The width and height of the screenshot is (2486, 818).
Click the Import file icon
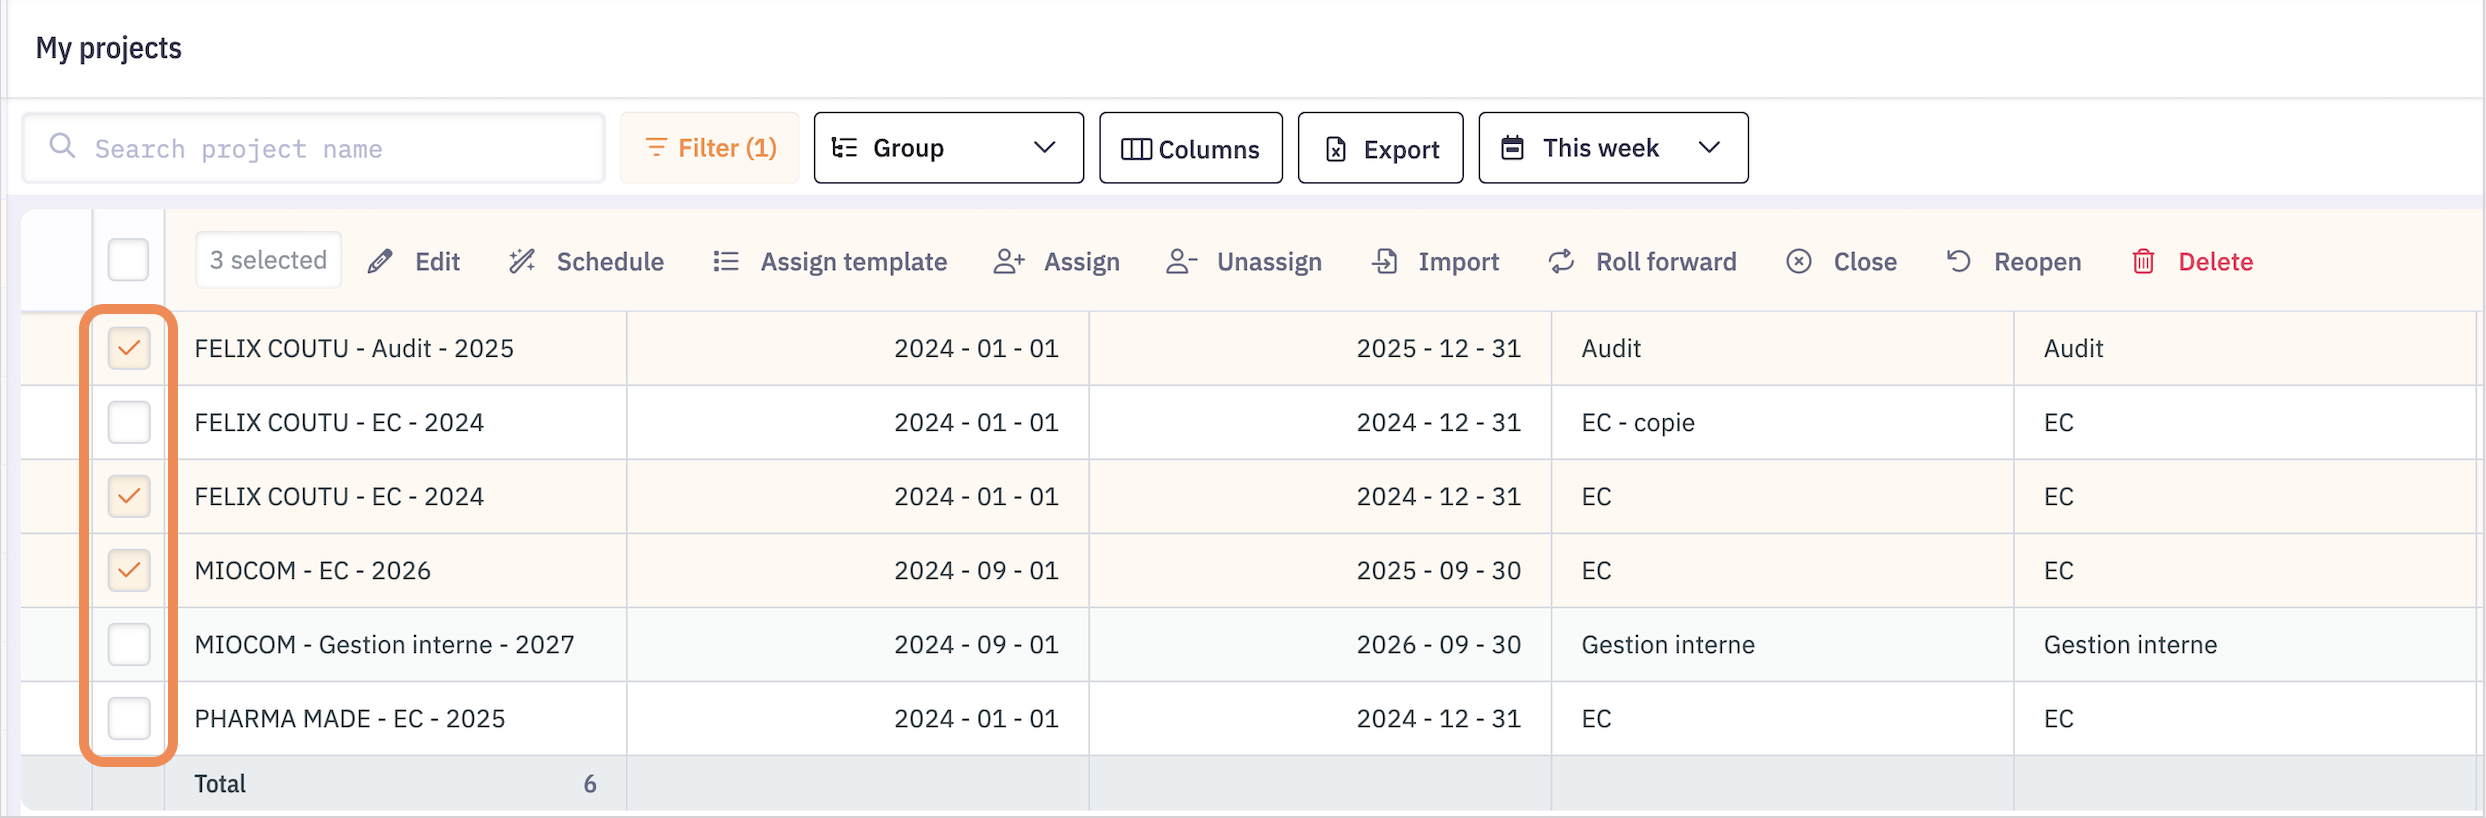tap(1385, 262)
